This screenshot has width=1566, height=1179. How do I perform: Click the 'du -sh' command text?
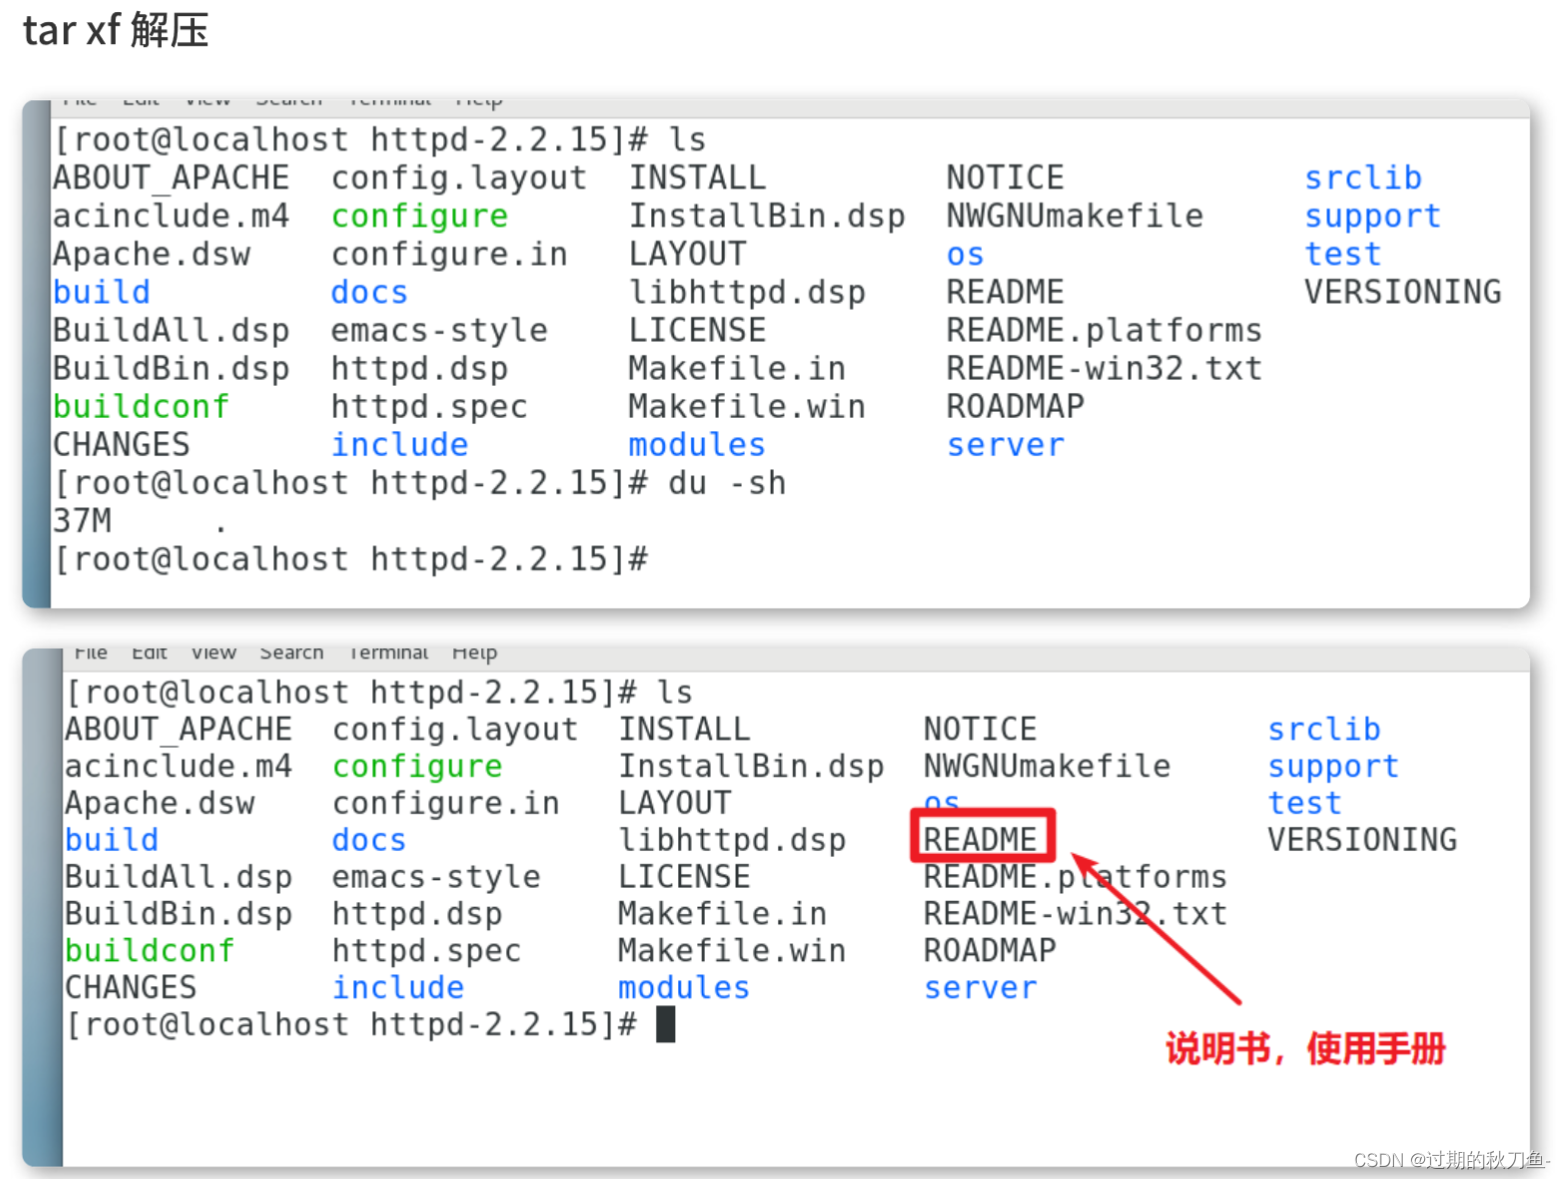727,483
